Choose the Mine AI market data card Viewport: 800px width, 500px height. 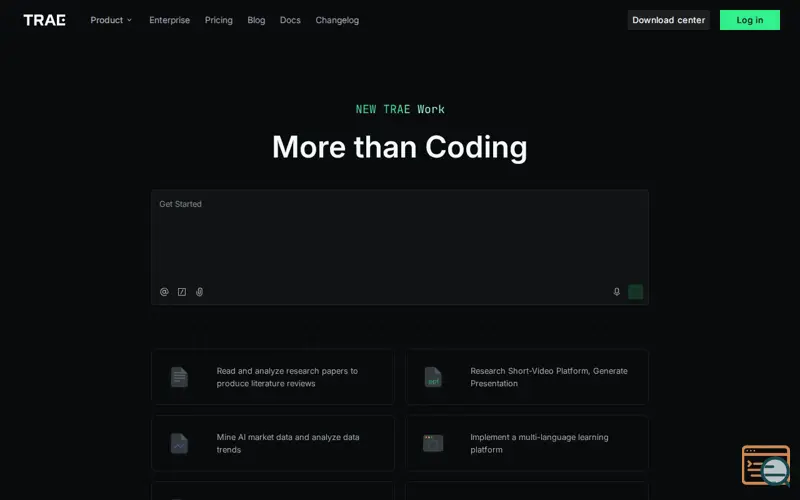[273, 443]
